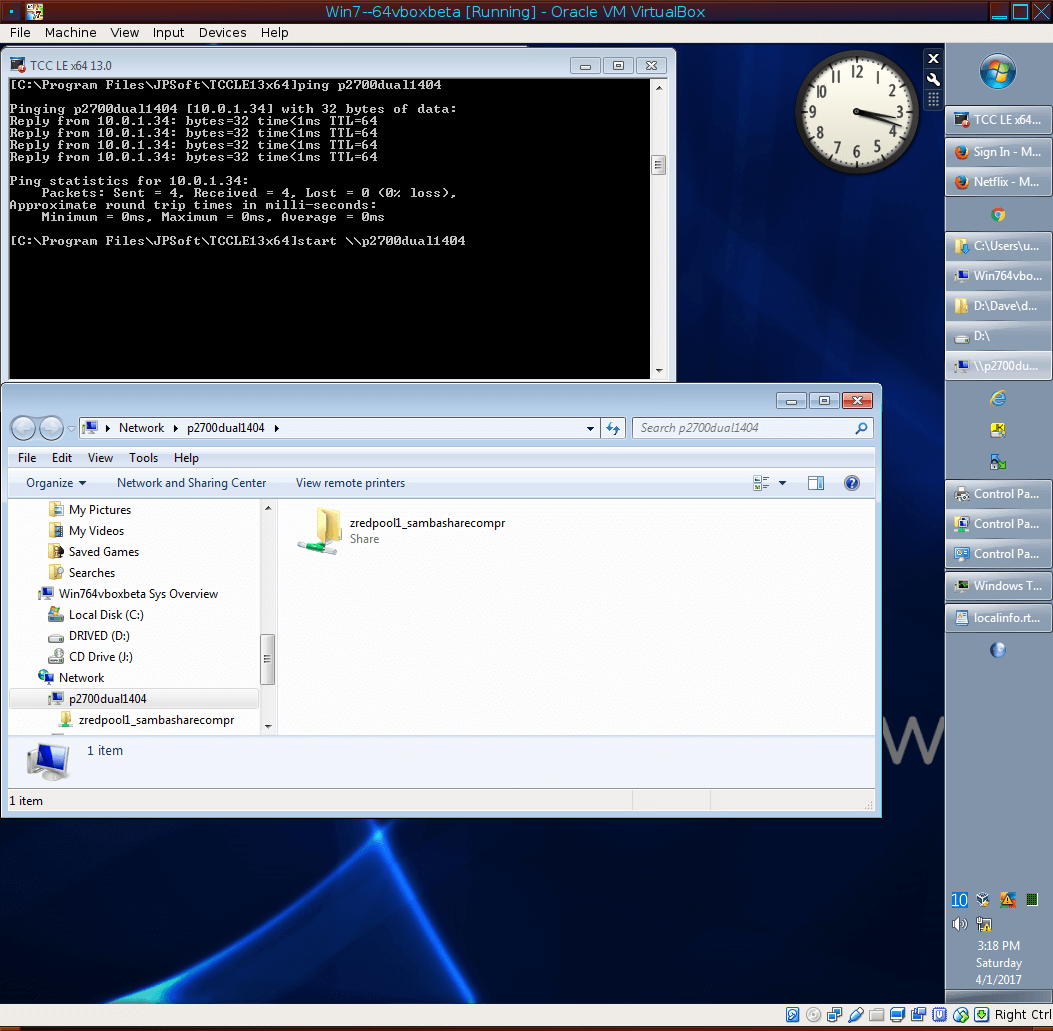1053x1031 pixels.
Task: Open the localinfo.rtf taskbar item
Action: click(x=999, y=618)
